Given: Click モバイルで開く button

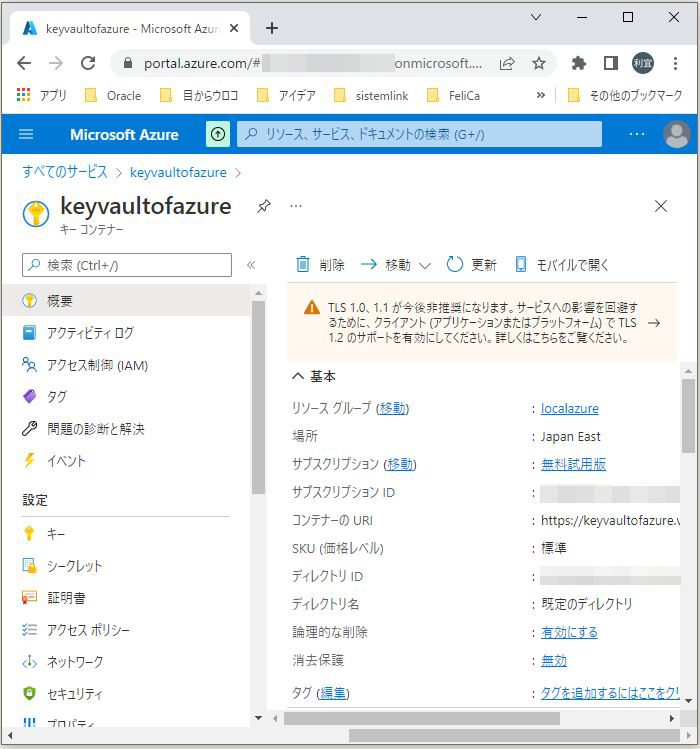Looking at the screenshot, I should (562, 265).
